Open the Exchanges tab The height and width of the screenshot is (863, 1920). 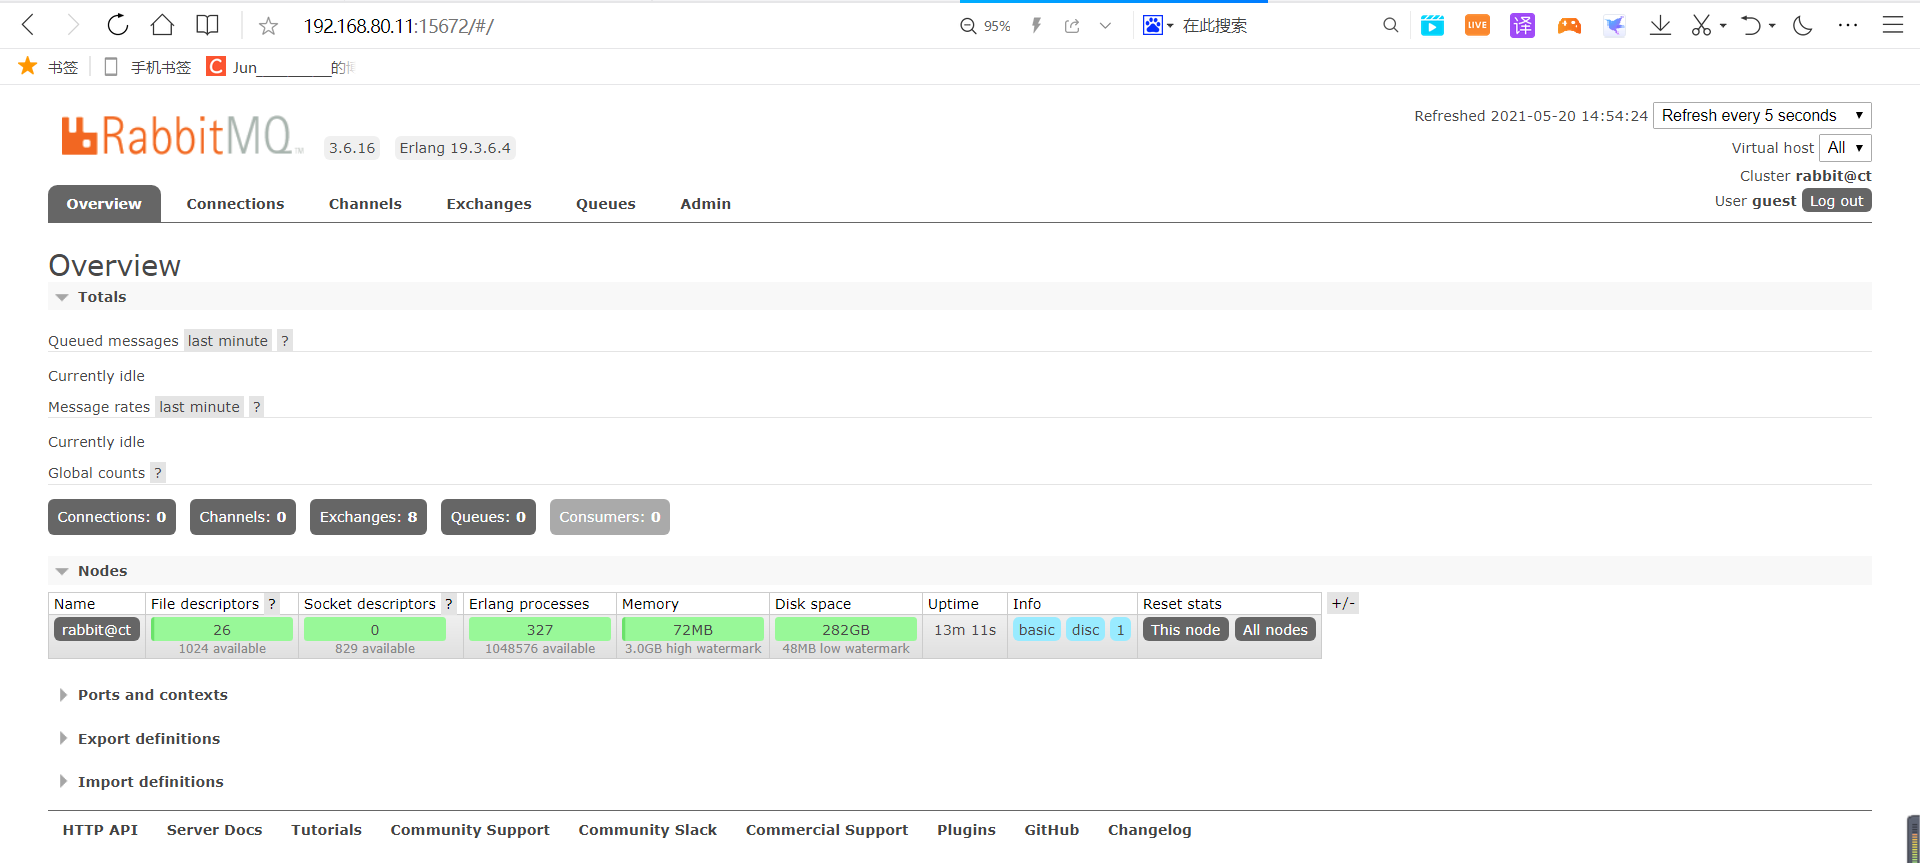tap(489, 204)
